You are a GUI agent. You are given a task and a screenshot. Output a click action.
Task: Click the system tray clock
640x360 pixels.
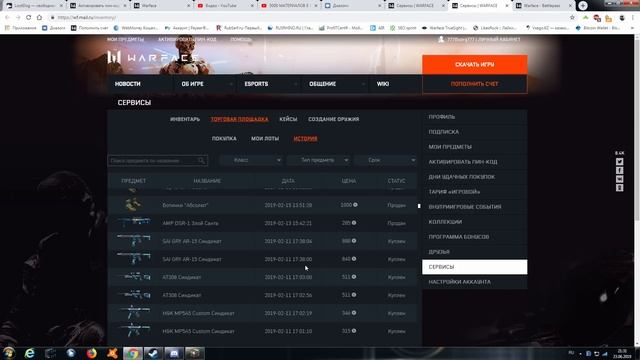[x=623, y=353]
